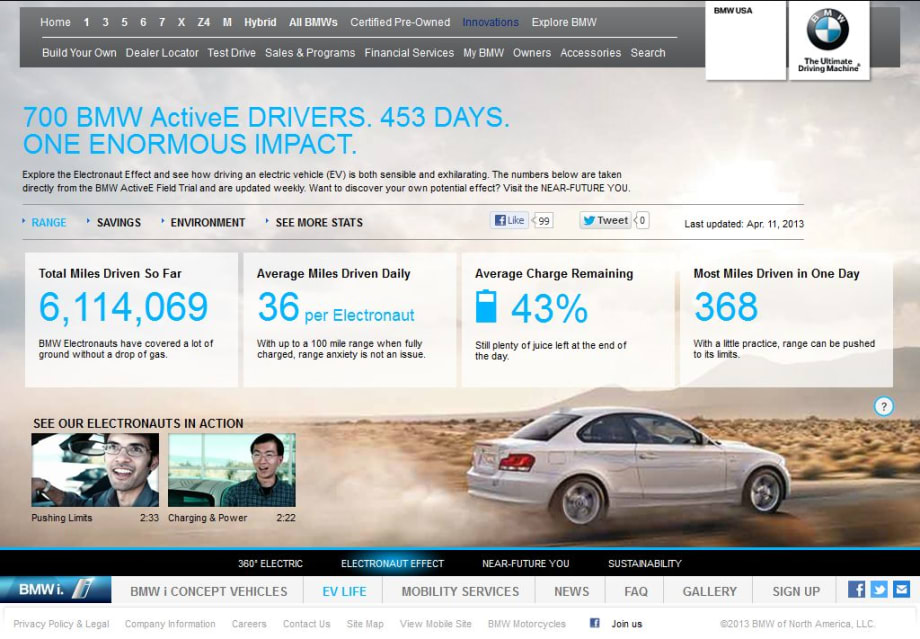Click the footer Facebook icon beside Join us

tap(594, 623)
